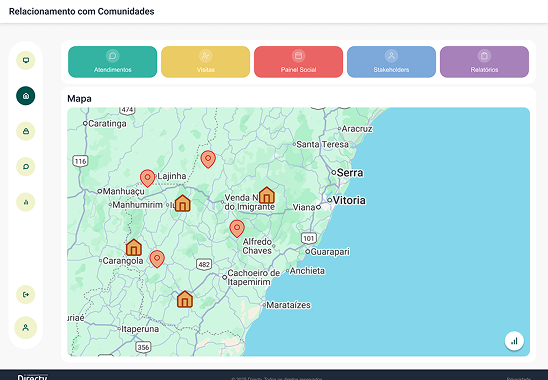The image size is (548, 380).
Task: Click the Manhuaçu city label
Action: coord(123,192)
